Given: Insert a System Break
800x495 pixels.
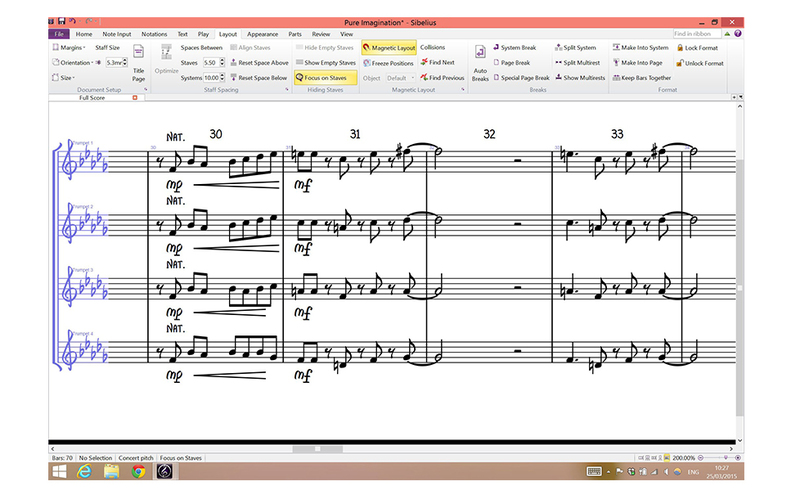Looking at the screenshot, I should point(515,47).
